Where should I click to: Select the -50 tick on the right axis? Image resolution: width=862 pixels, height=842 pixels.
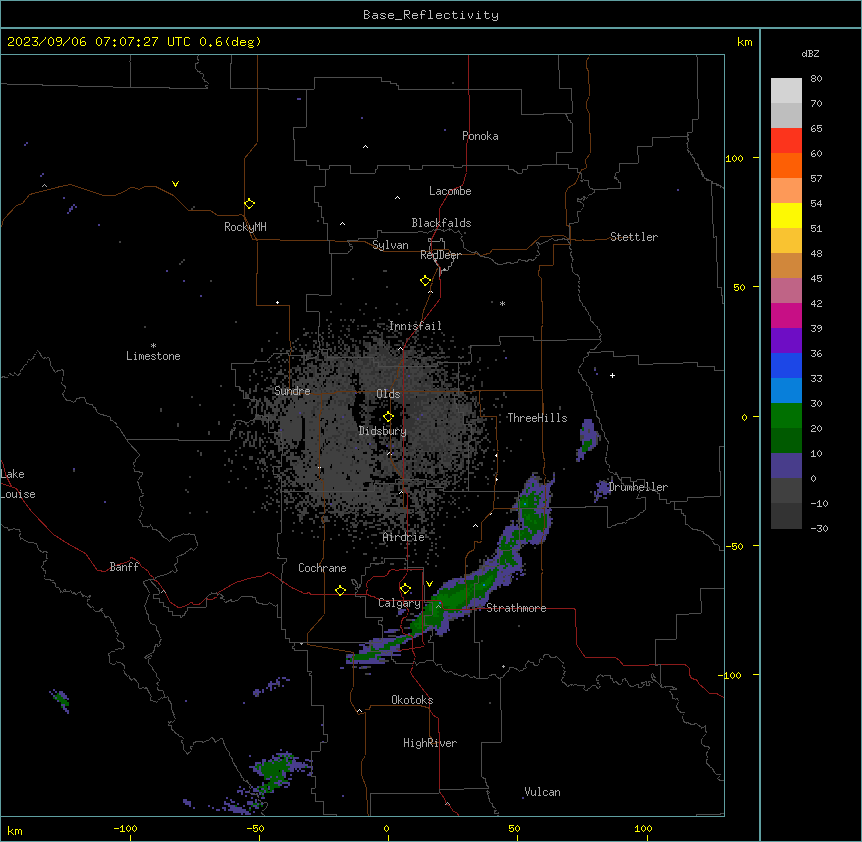pos(734,546)
